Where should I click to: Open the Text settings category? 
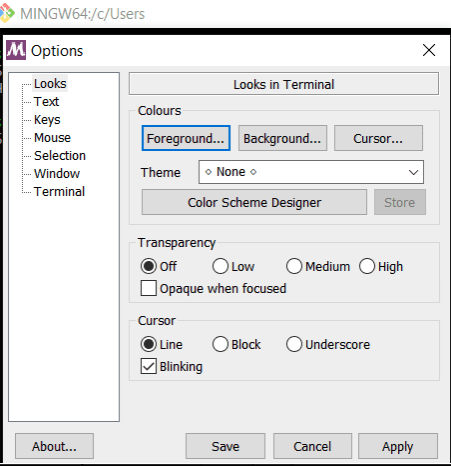46,101
